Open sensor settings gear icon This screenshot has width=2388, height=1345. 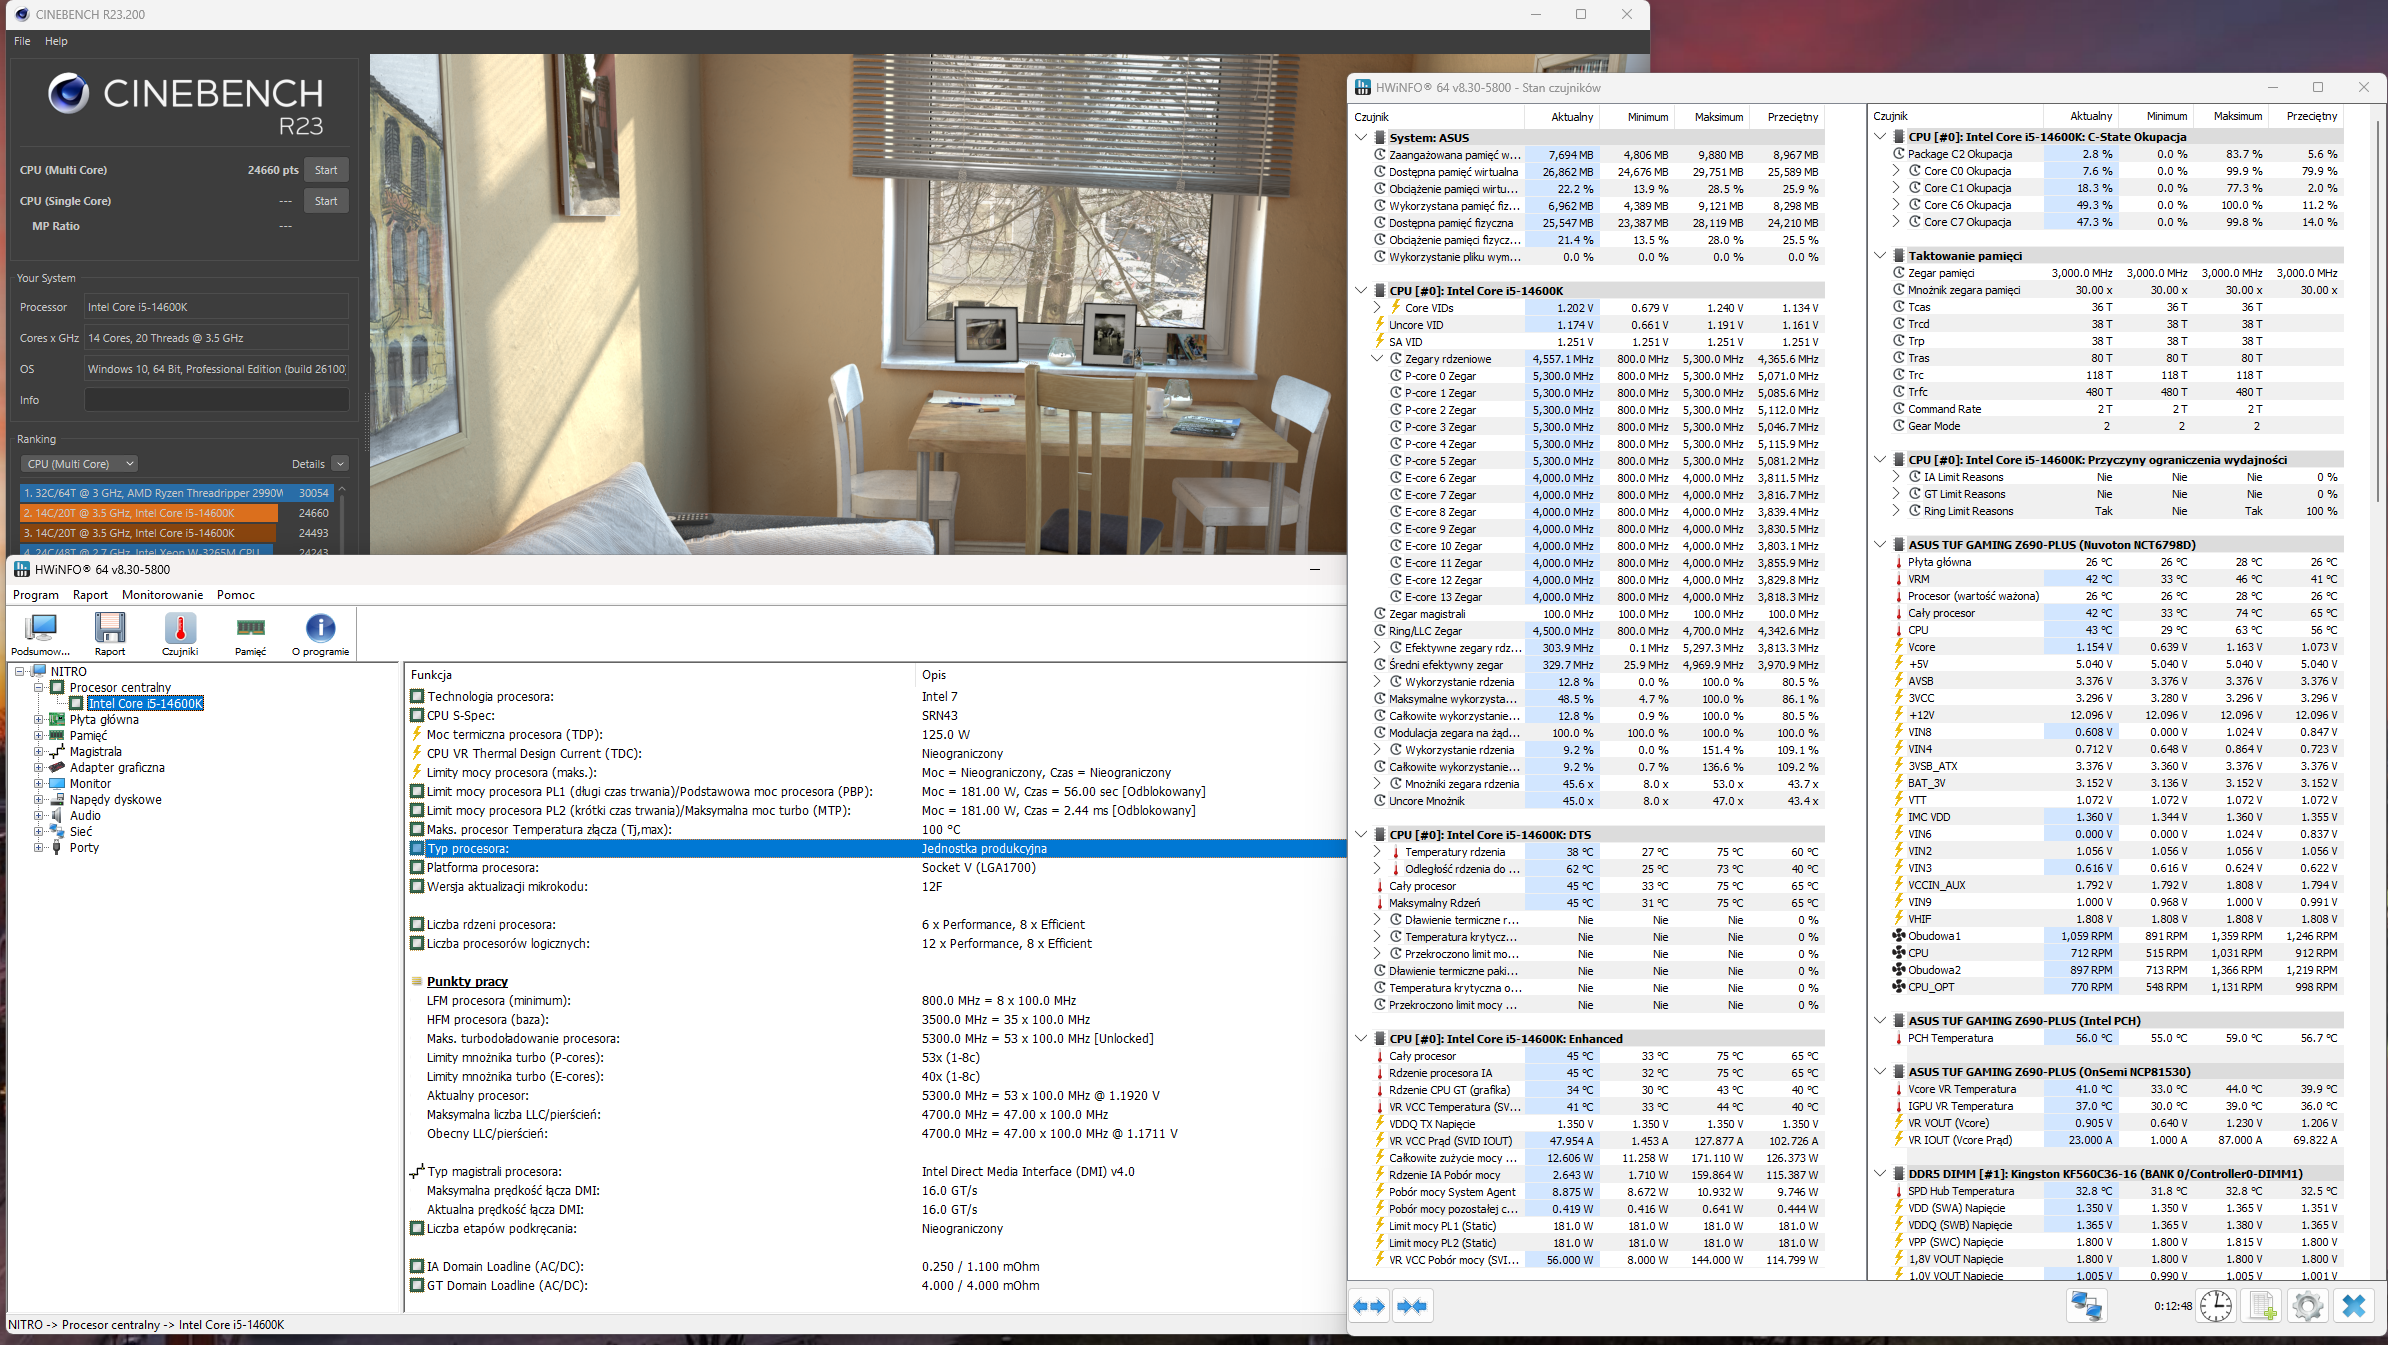pyautogui.click(x=2307, y=1306)
